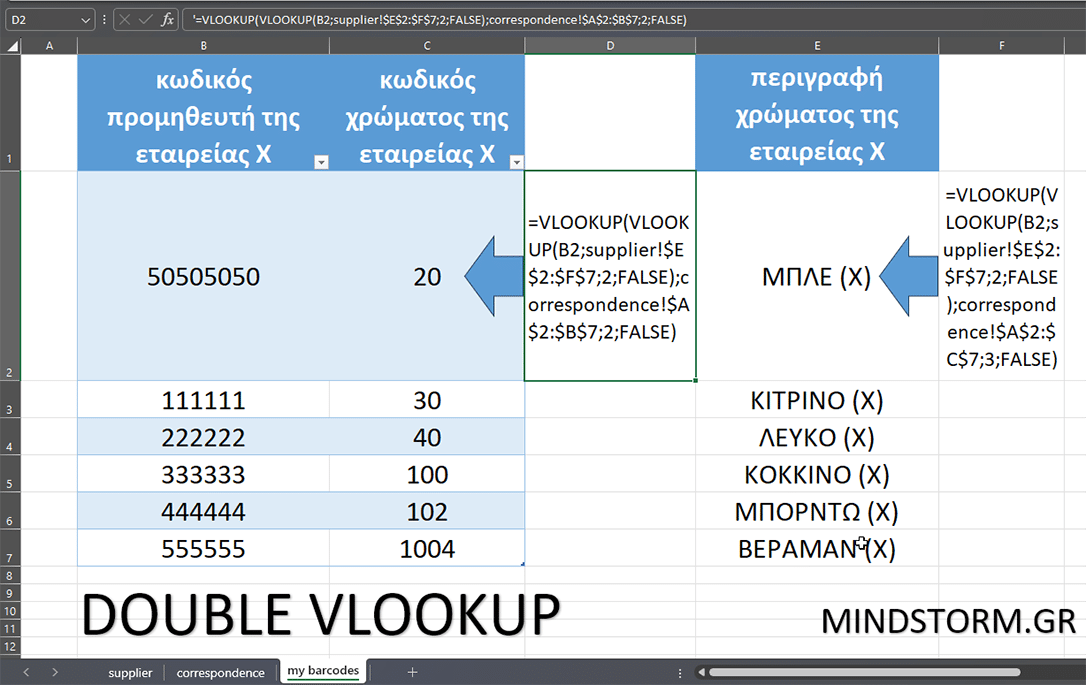The width and height of the screenshot is (1086, 685).
Task: Add a new sheet with plus icon
Action: pyautogui.click(x=412, y=673)
